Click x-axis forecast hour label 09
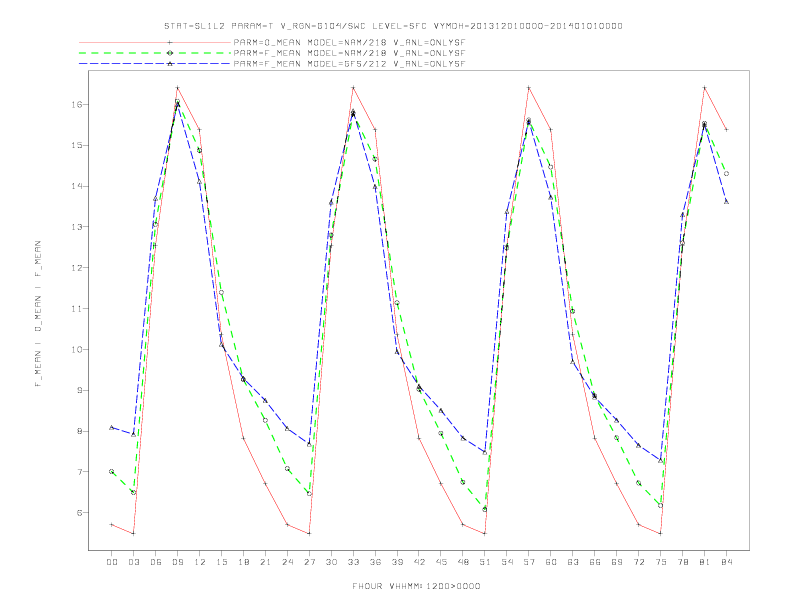 tap(177, 562)
